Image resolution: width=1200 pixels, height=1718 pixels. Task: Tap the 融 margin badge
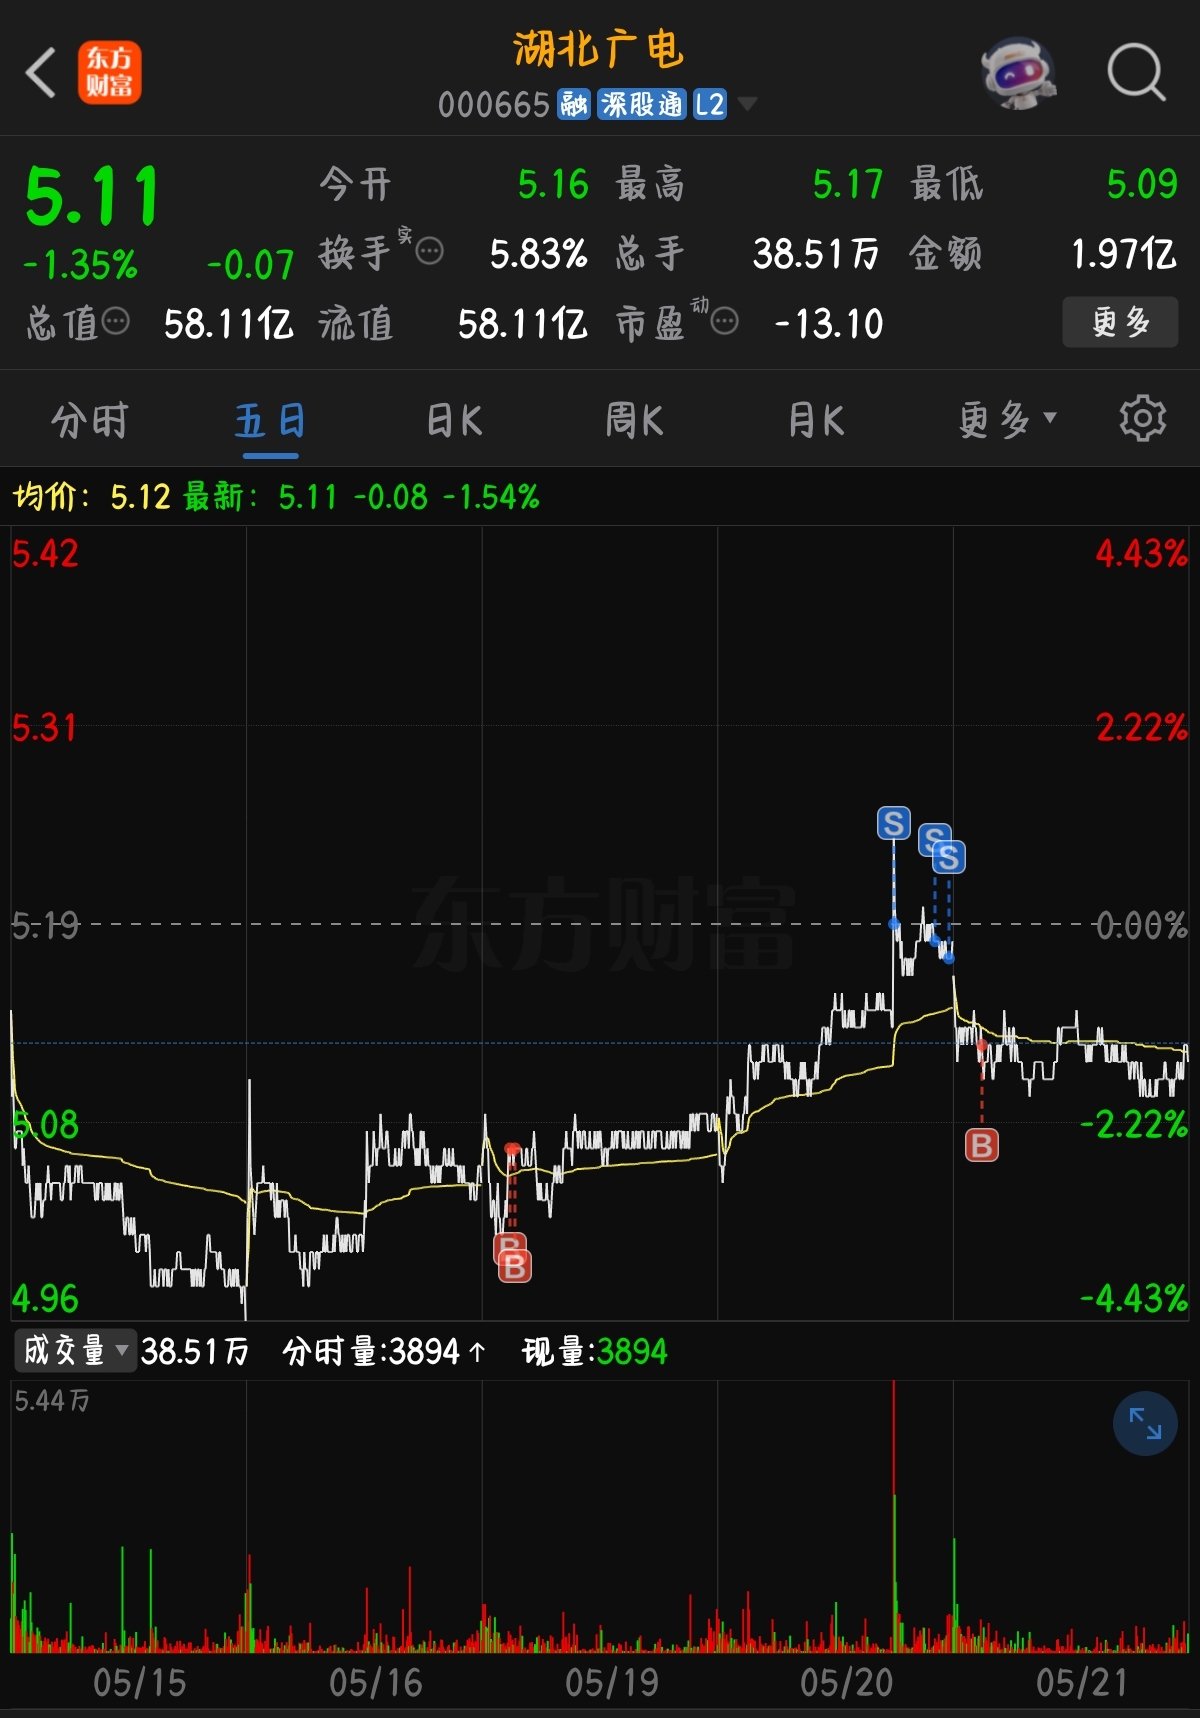(x=574, y=104)
